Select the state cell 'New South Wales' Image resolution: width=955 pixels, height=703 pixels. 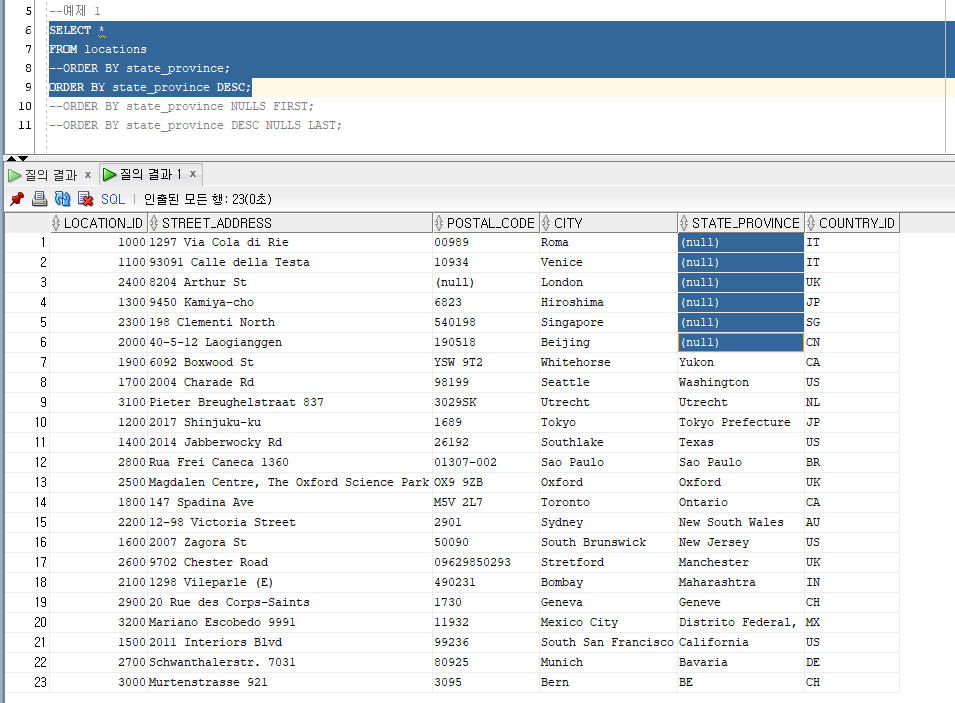point(741,523)
